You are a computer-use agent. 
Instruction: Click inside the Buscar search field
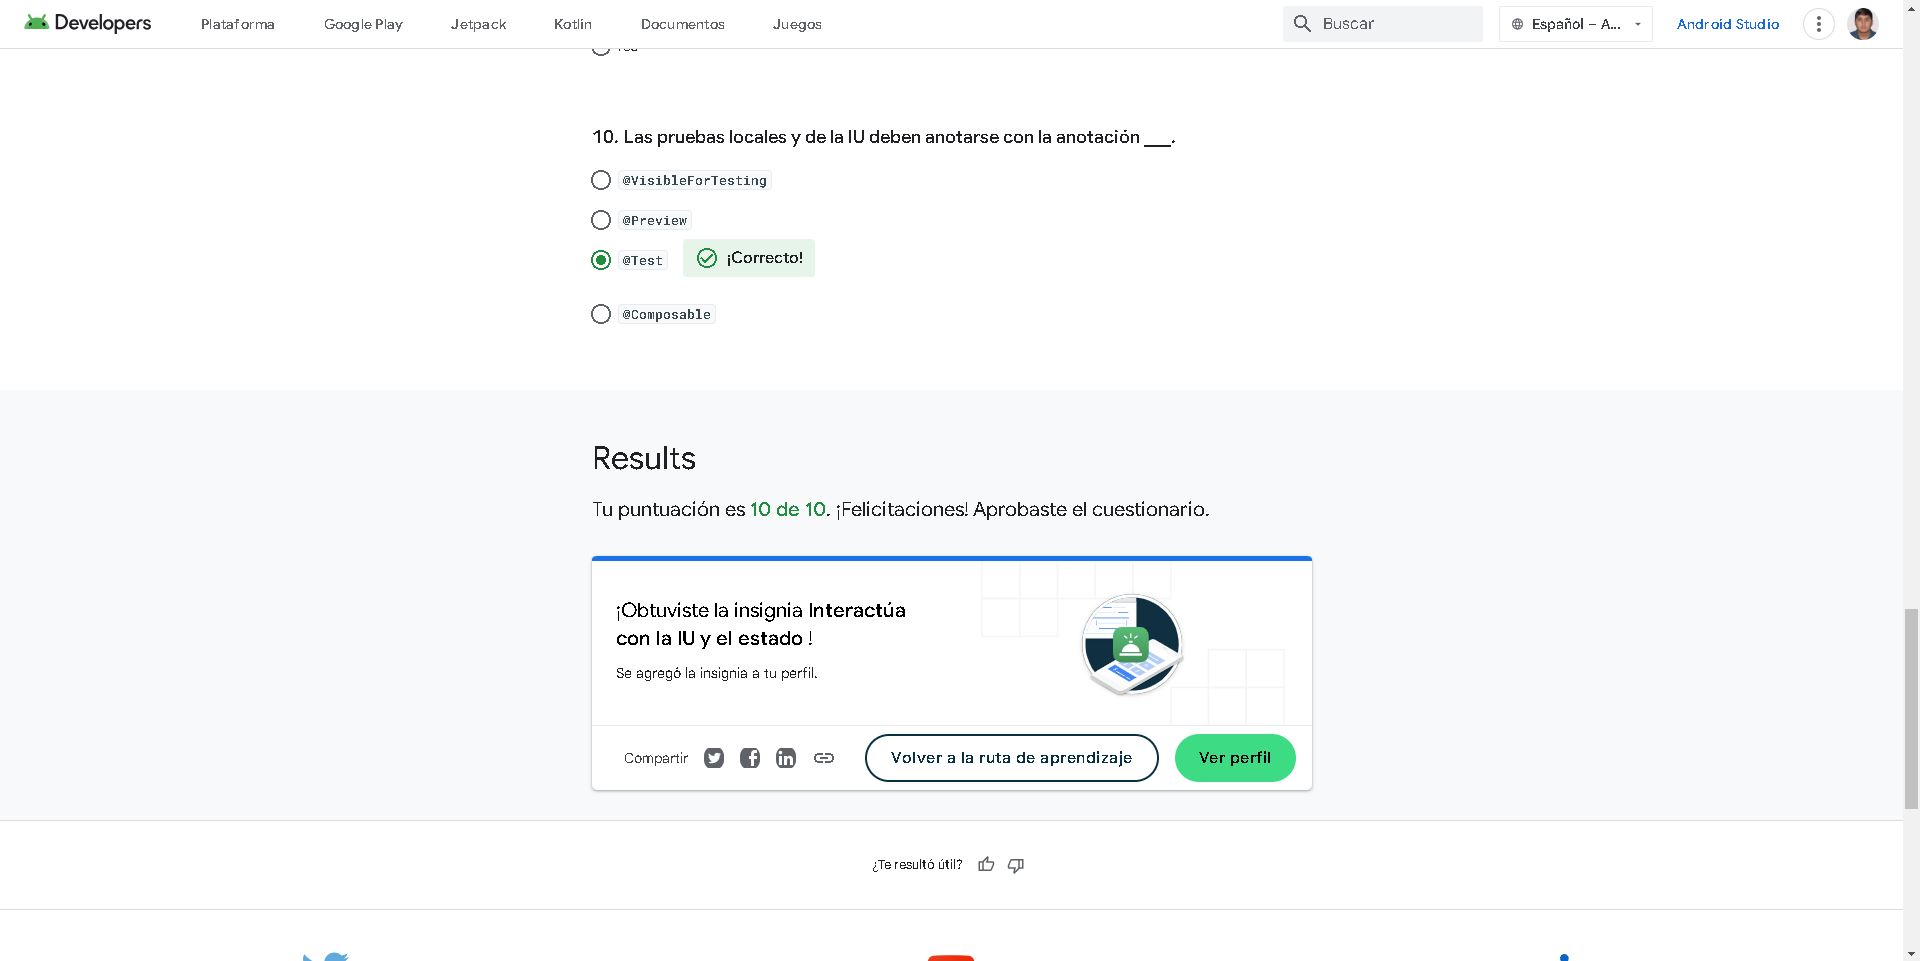pyautogui.click(x=1390, y=23)
